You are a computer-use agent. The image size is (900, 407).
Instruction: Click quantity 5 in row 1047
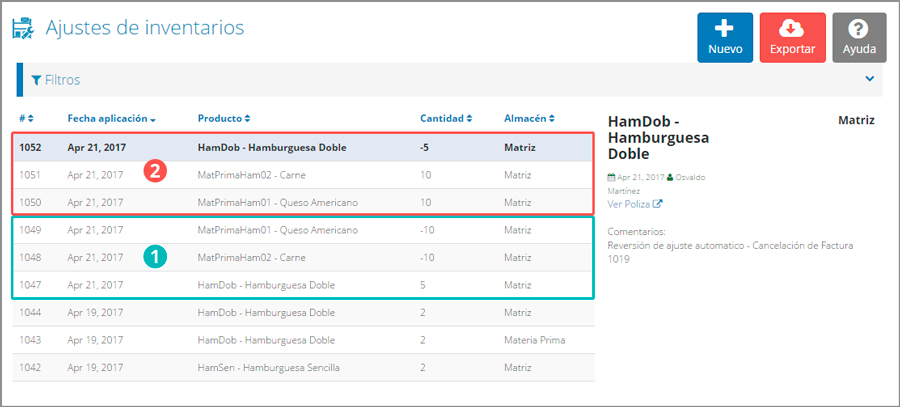(423, 285)
